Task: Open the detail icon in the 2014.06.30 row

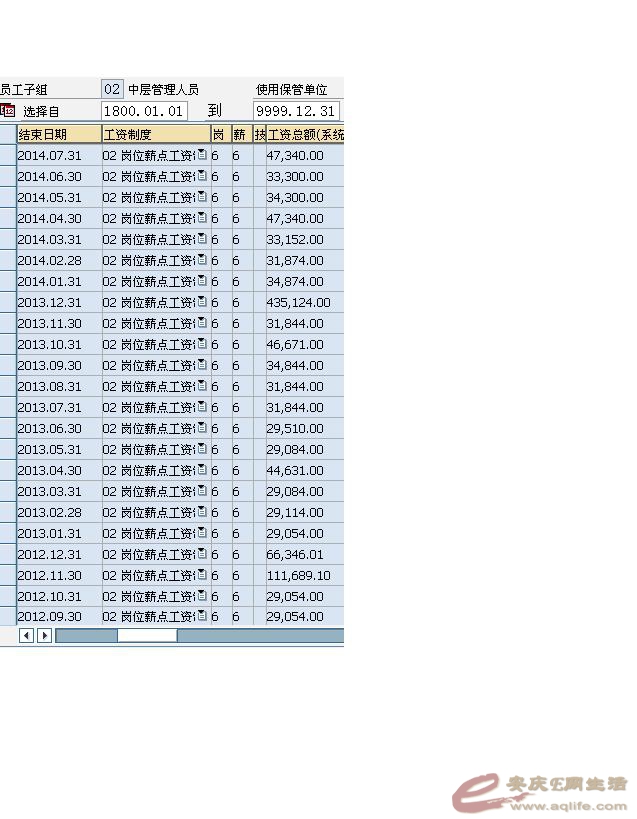Action: [202, 176]
